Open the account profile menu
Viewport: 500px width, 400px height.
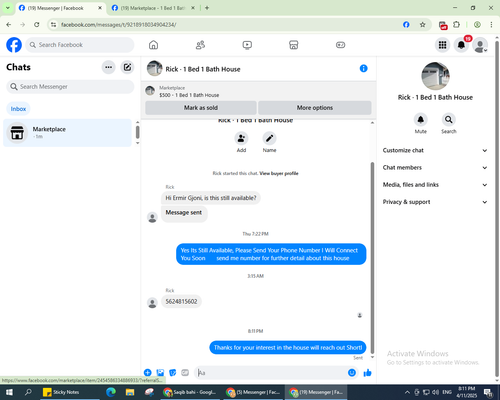pos(480,45)
